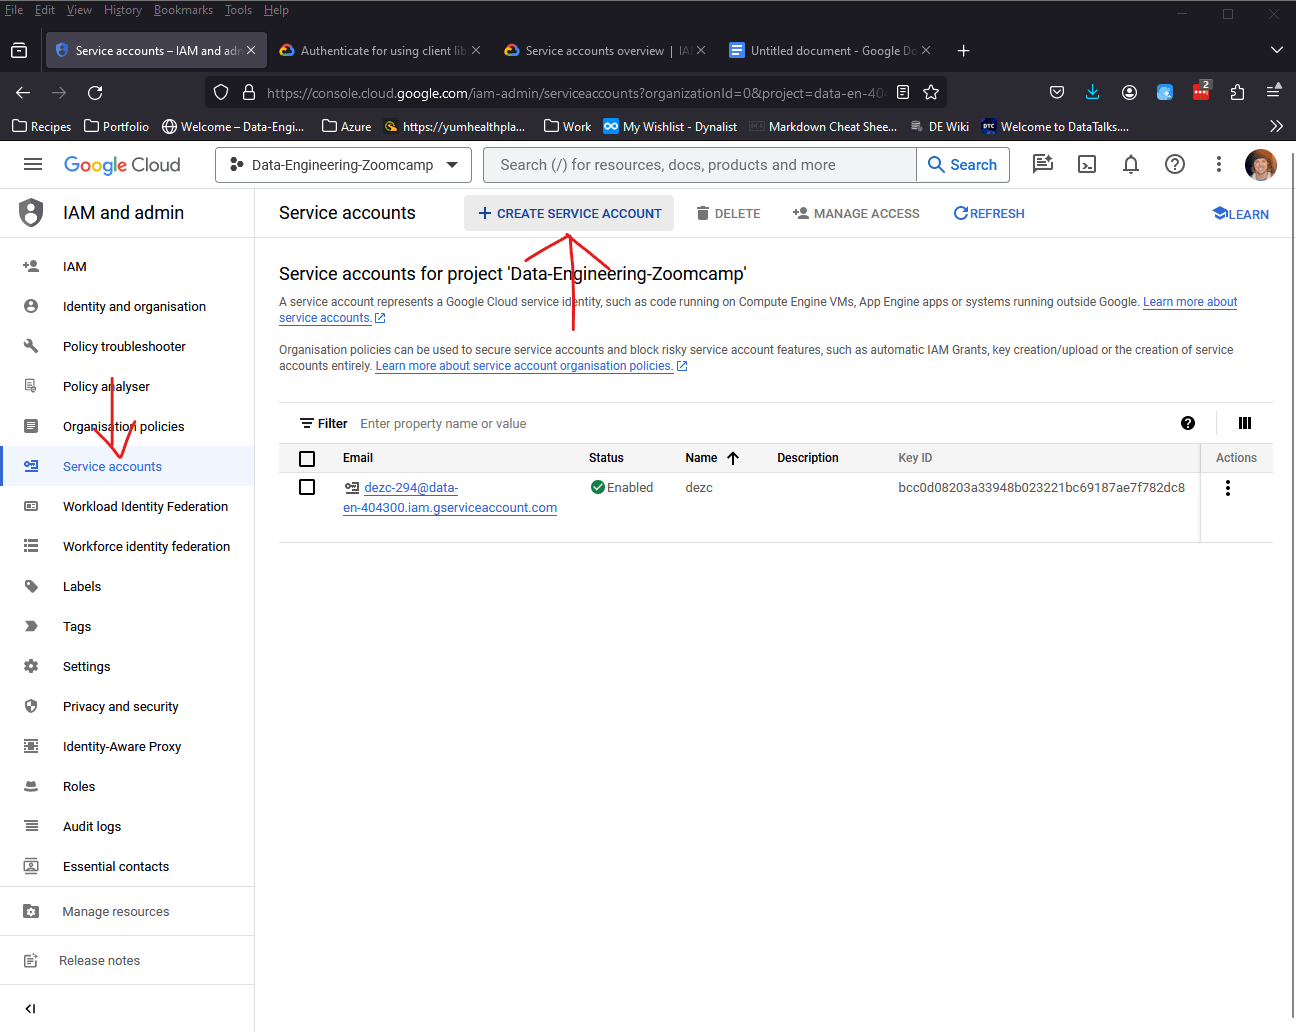The height and width of the screenshot is (1032, 1296).
Task: Switch to Service accounts overview tab
Action: [605, 51]
